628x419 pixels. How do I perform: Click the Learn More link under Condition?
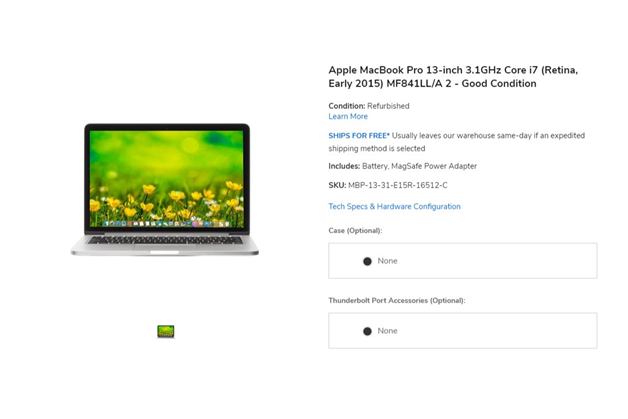(x=348, y=117)
